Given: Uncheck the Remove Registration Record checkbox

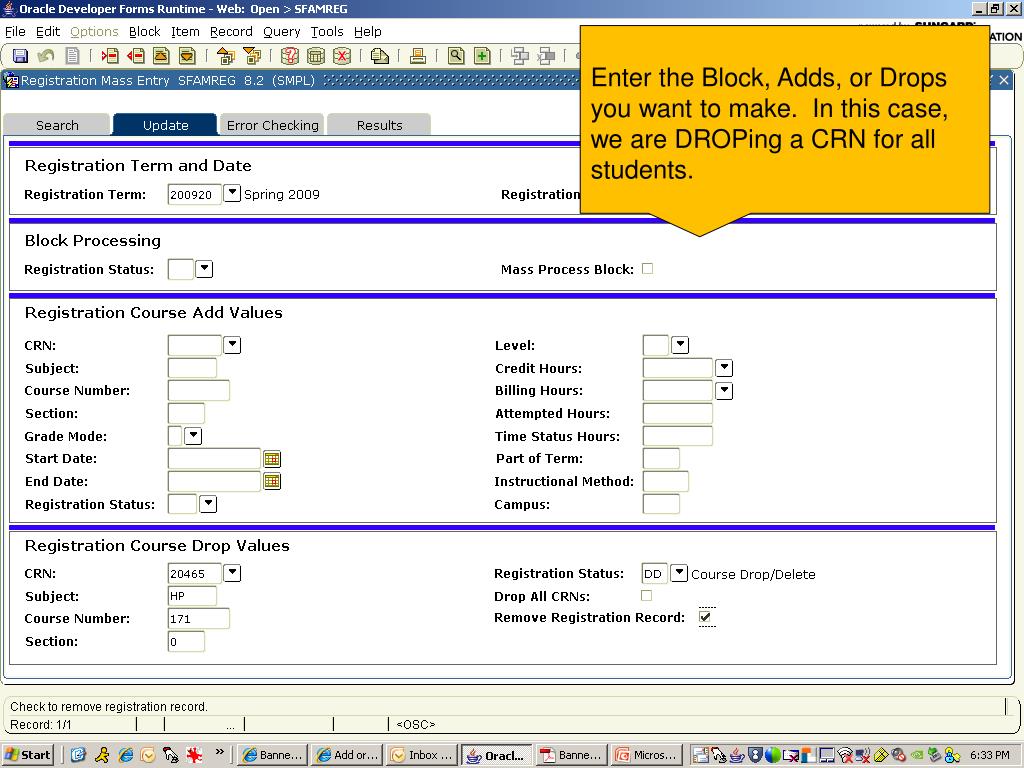Looking at the screenshot, I should coord(706,618).
